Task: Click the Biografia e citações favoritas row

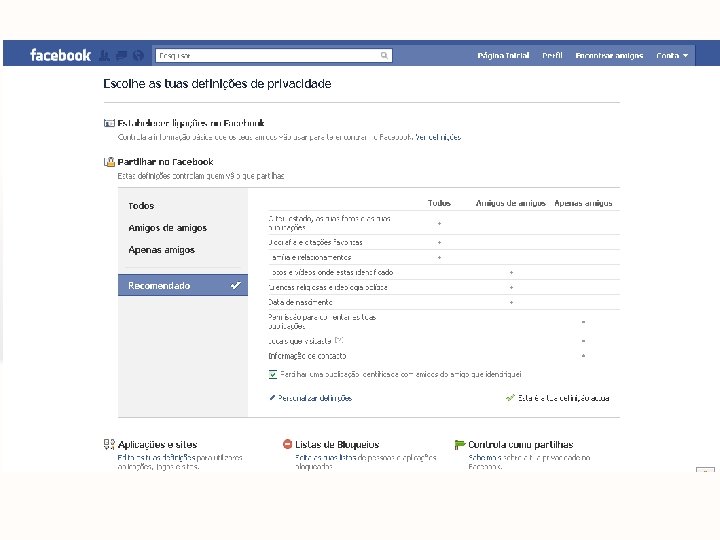Action: point(444,242)
